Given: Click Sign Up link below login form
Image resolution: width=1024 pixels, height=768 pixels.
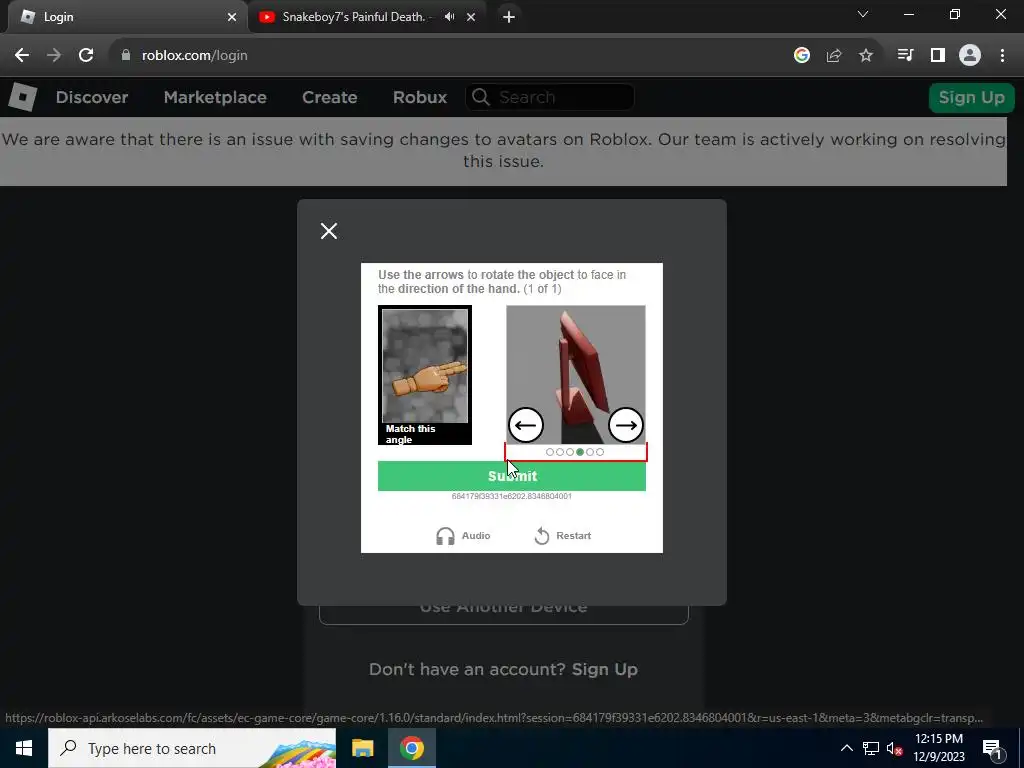Looking at the screenshot, I should click(x=605, y=669).
